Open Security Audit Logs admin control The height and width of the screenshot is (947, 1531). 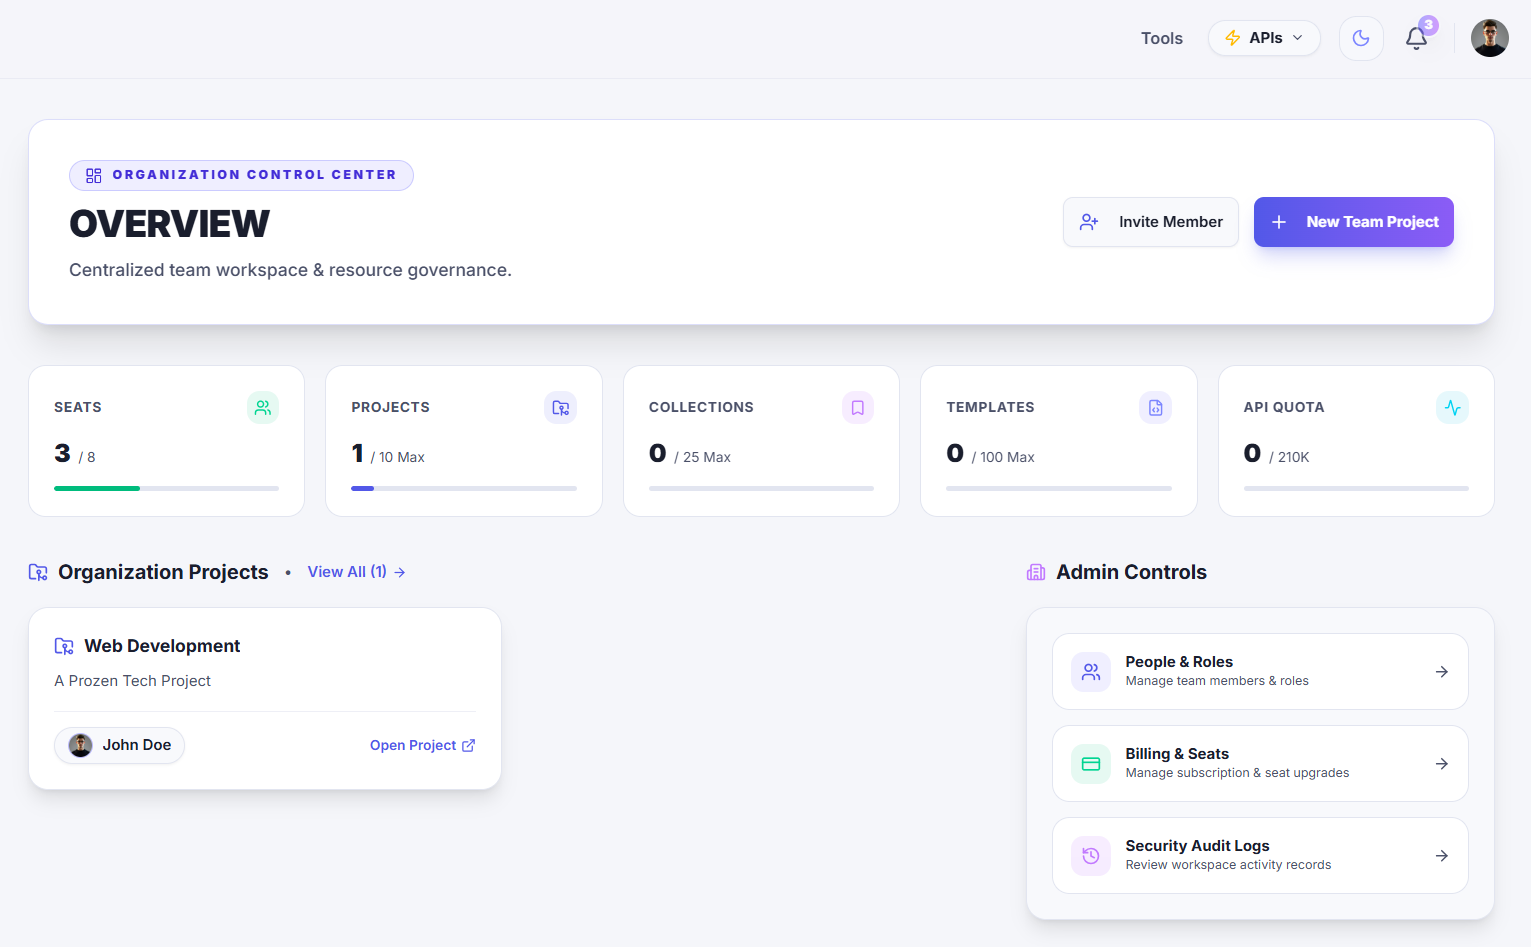(x=1260, y=855)
